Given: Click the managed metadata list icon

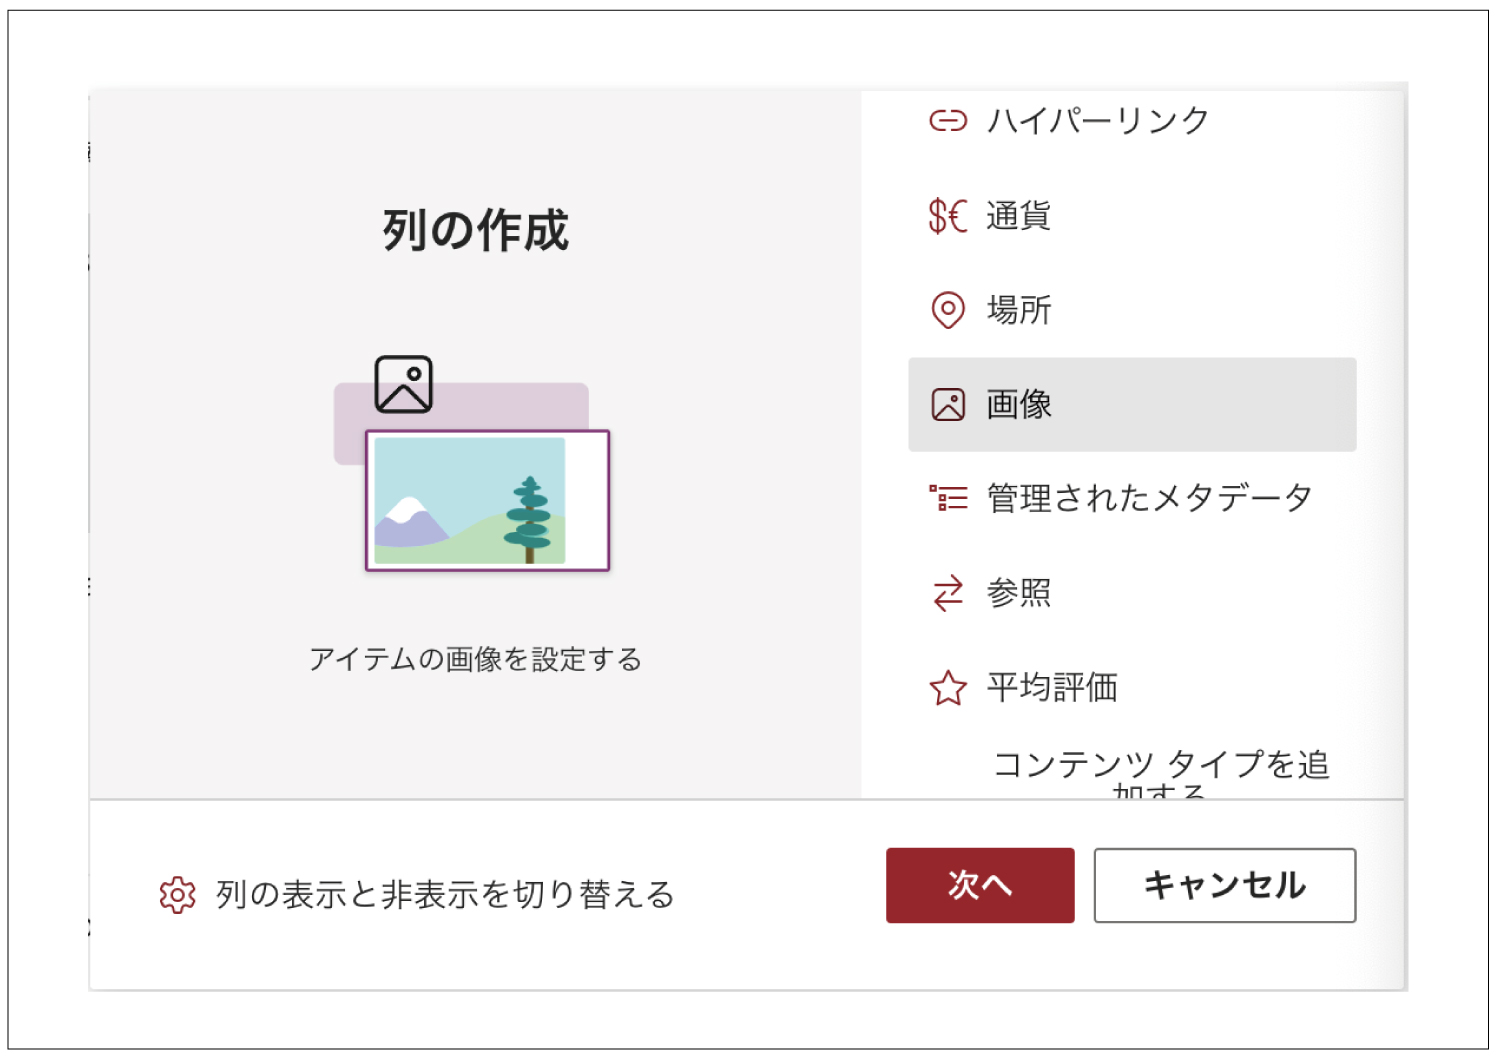Looking at the screenshot, I should (948, 498).
